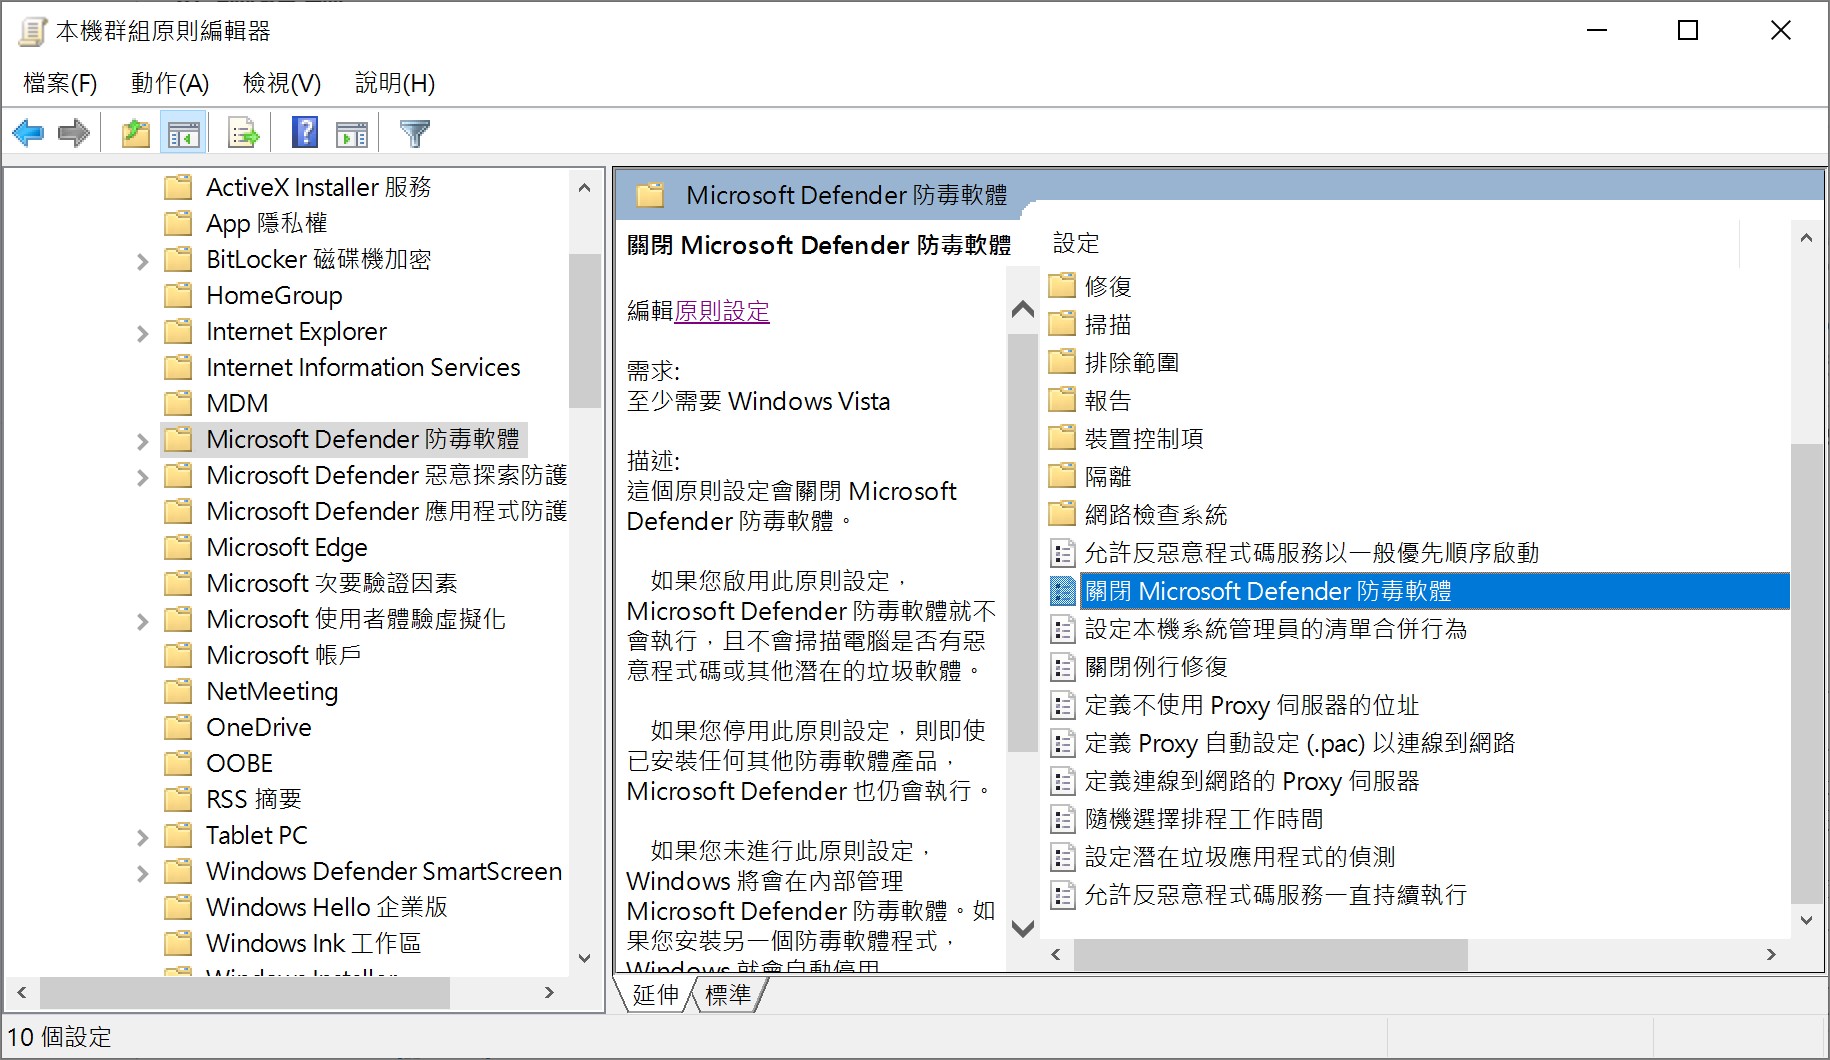Open the 檢視(V) menu
The width and height of the screenshot is (1830, 1060).
(282, 83)
